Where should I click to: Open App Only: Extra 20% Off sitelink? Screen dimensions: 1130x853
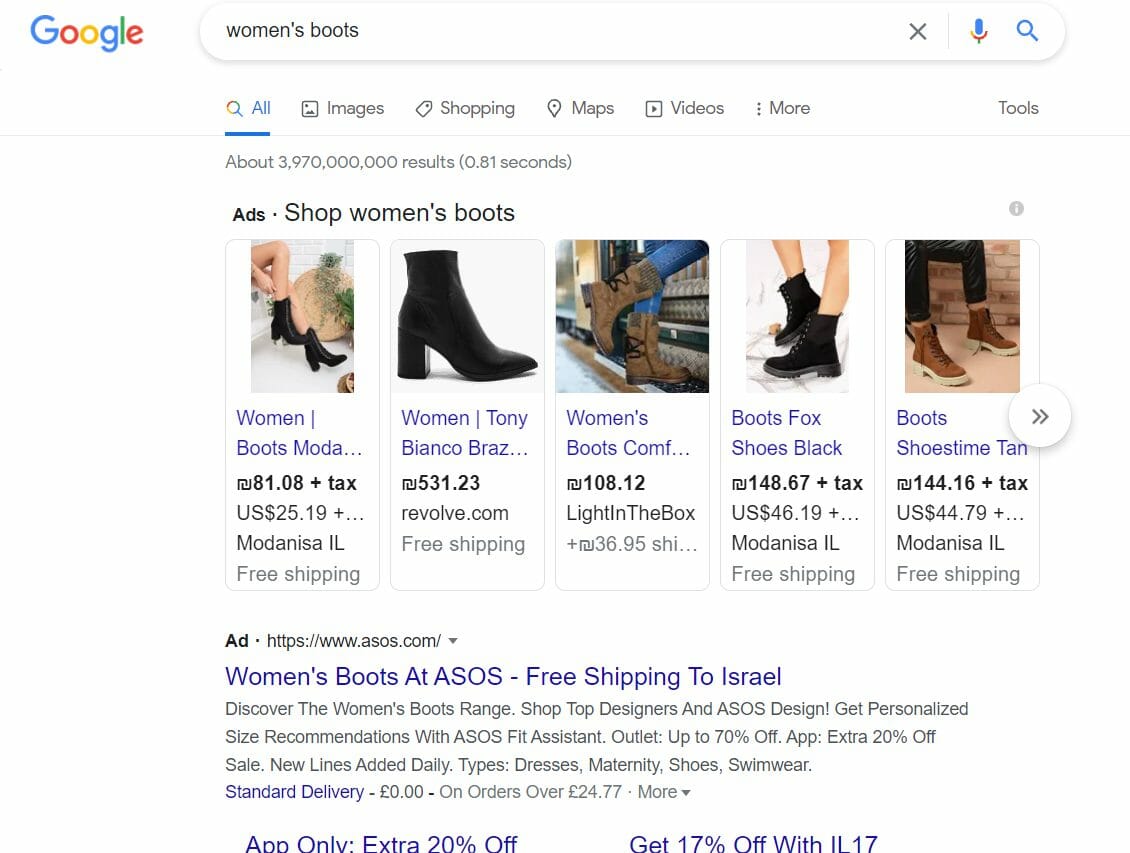[381, 844]
